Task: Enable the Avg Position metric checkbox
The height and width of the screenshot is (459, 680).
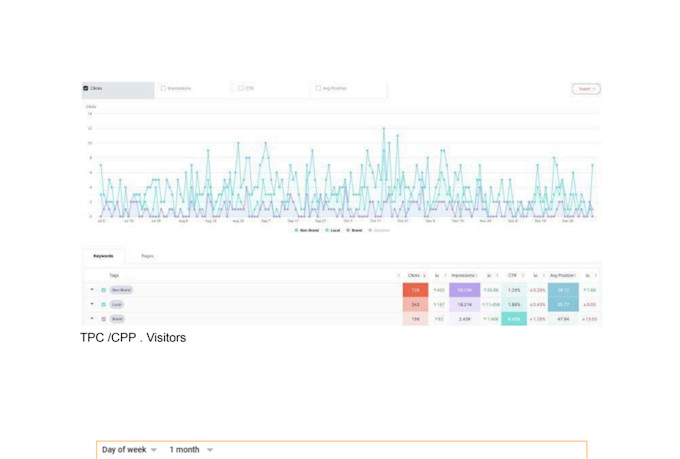Action: pyautogui.click(x=318, y=88)
